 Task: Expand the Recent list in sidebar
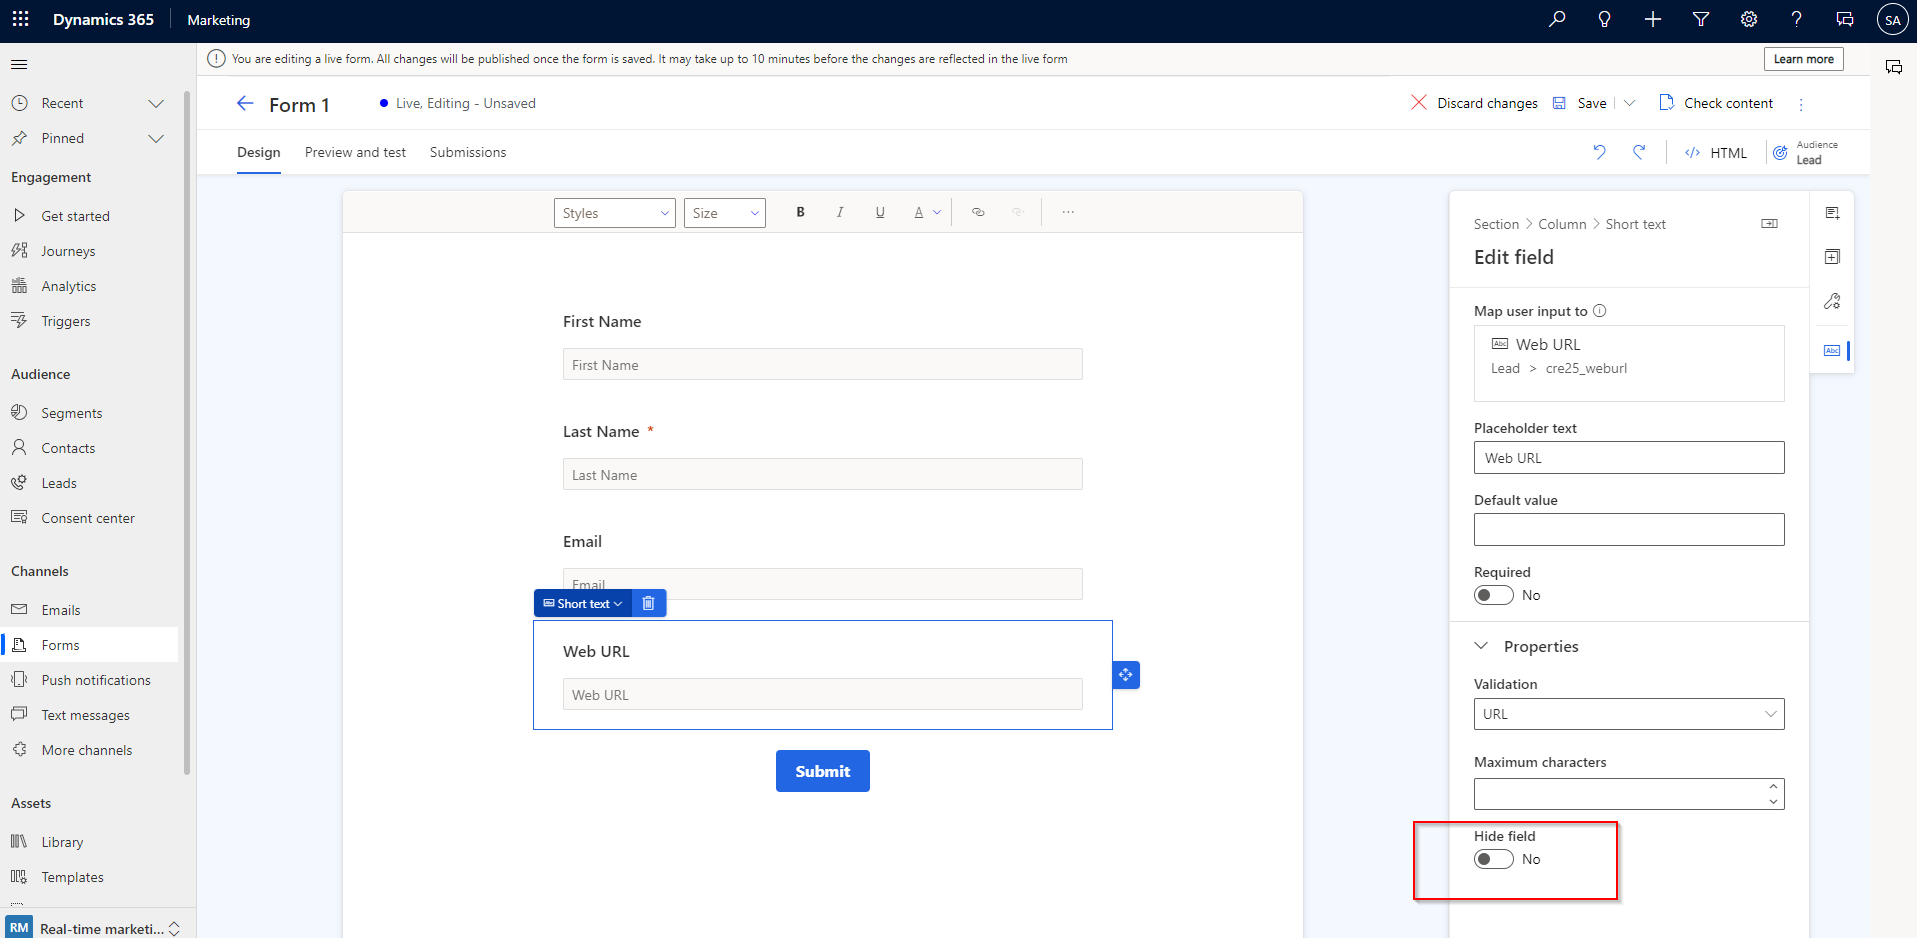(x=156, y=103)
